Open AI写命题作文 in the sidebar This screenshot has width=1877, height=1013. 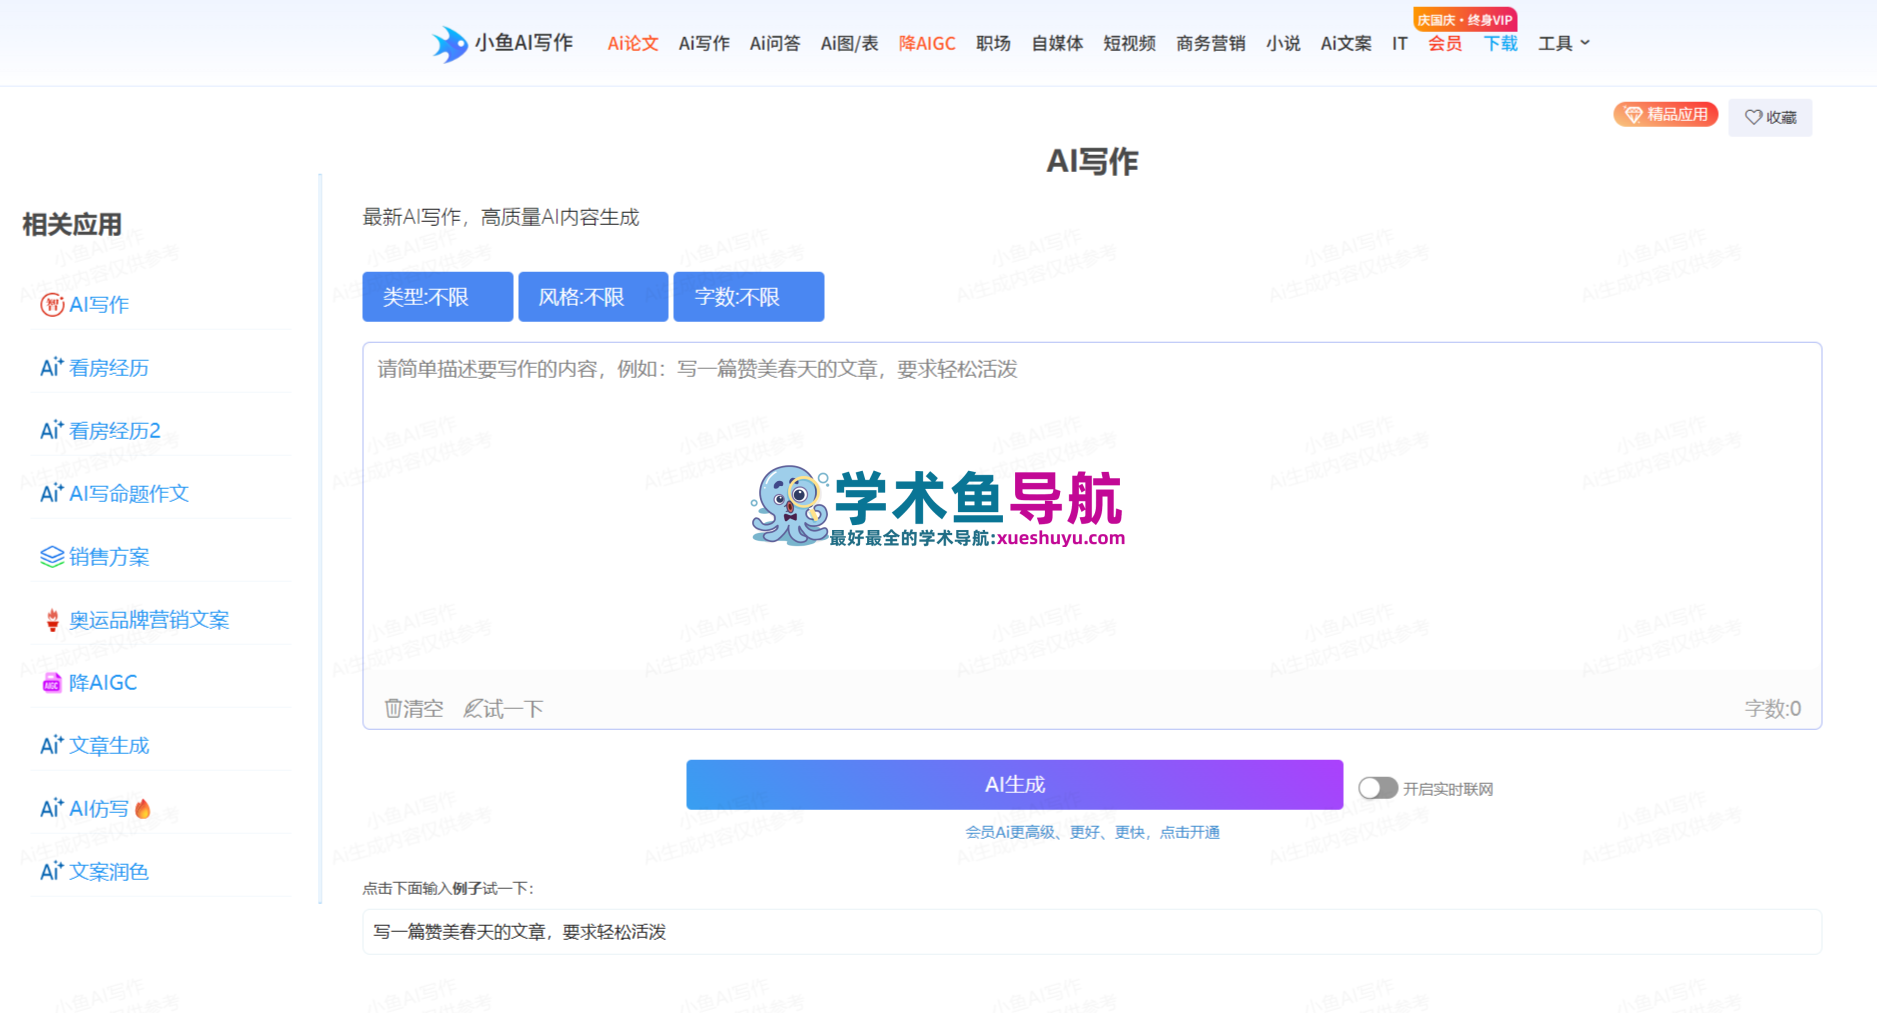point(129,493)
